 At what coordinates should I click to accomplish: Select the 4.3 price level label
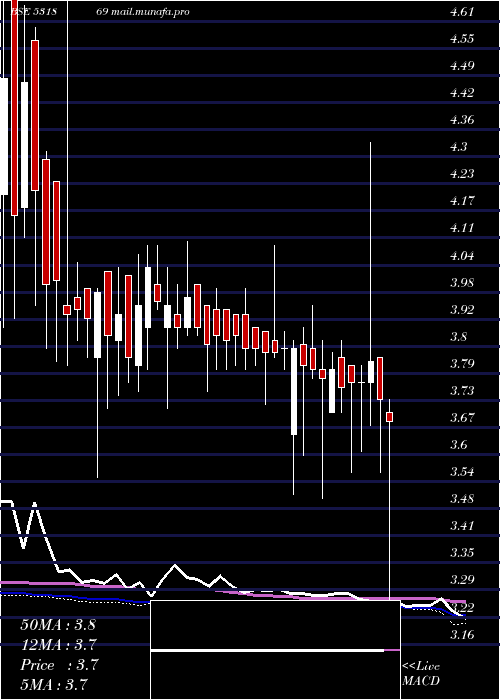click(458, 146)
